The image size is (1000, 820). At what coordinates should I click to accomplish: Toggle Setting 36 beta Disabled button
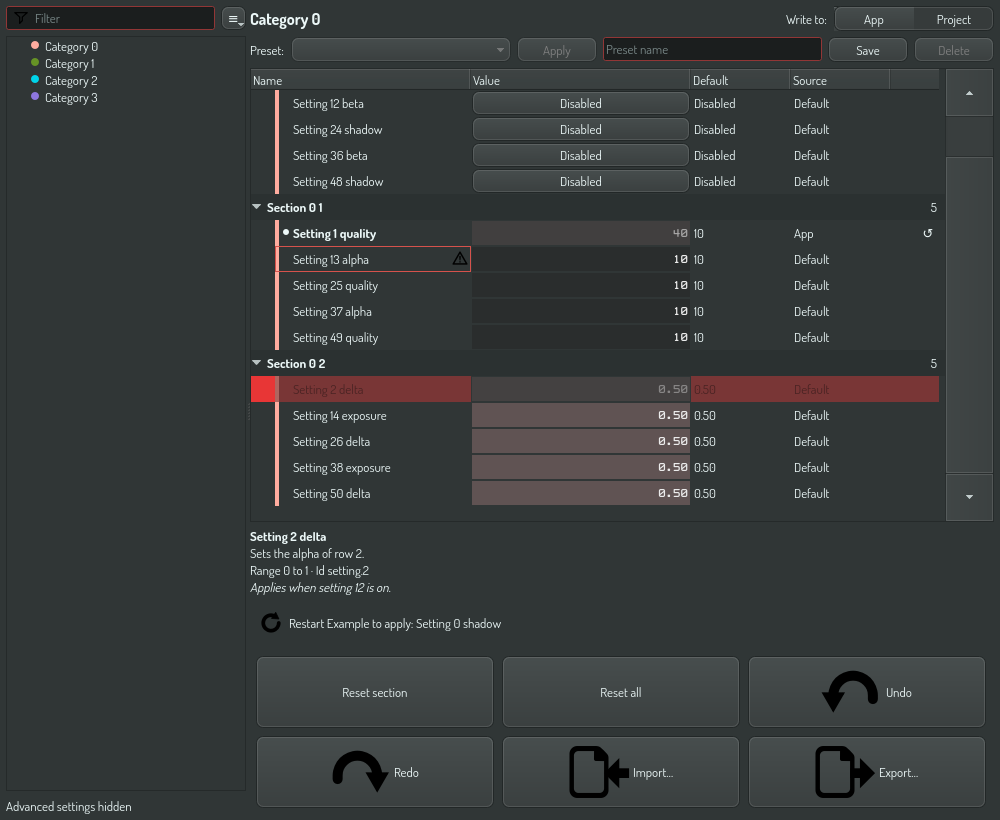[580, 156]
